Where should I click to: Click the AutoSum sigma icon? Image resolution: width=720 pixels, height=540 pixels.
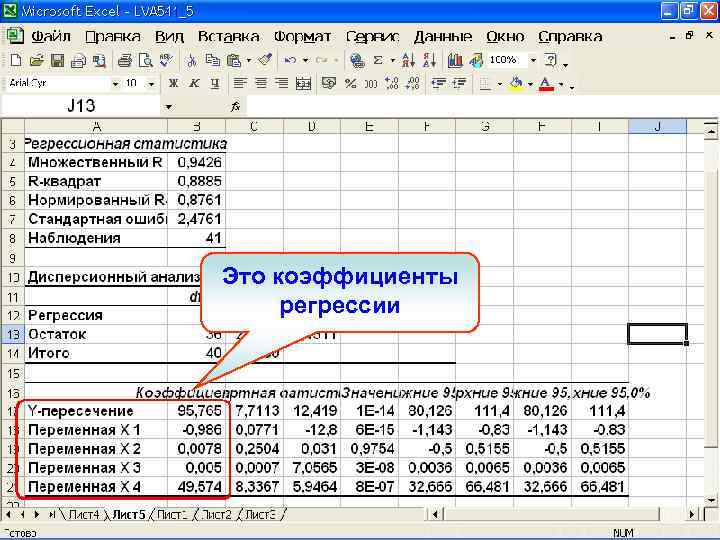[x=378, y=60]
